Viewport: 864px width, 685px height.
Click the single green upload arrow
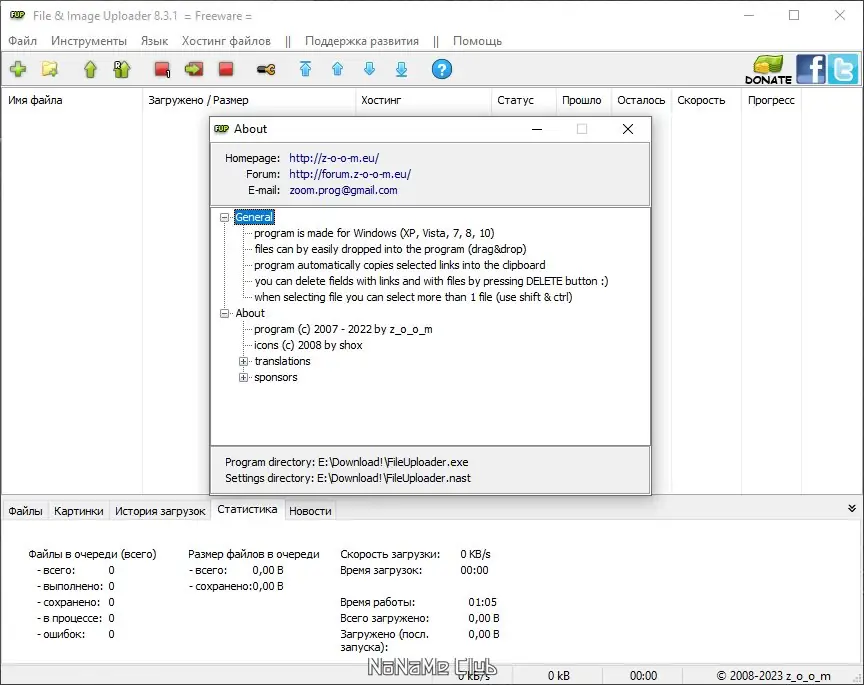90,69
